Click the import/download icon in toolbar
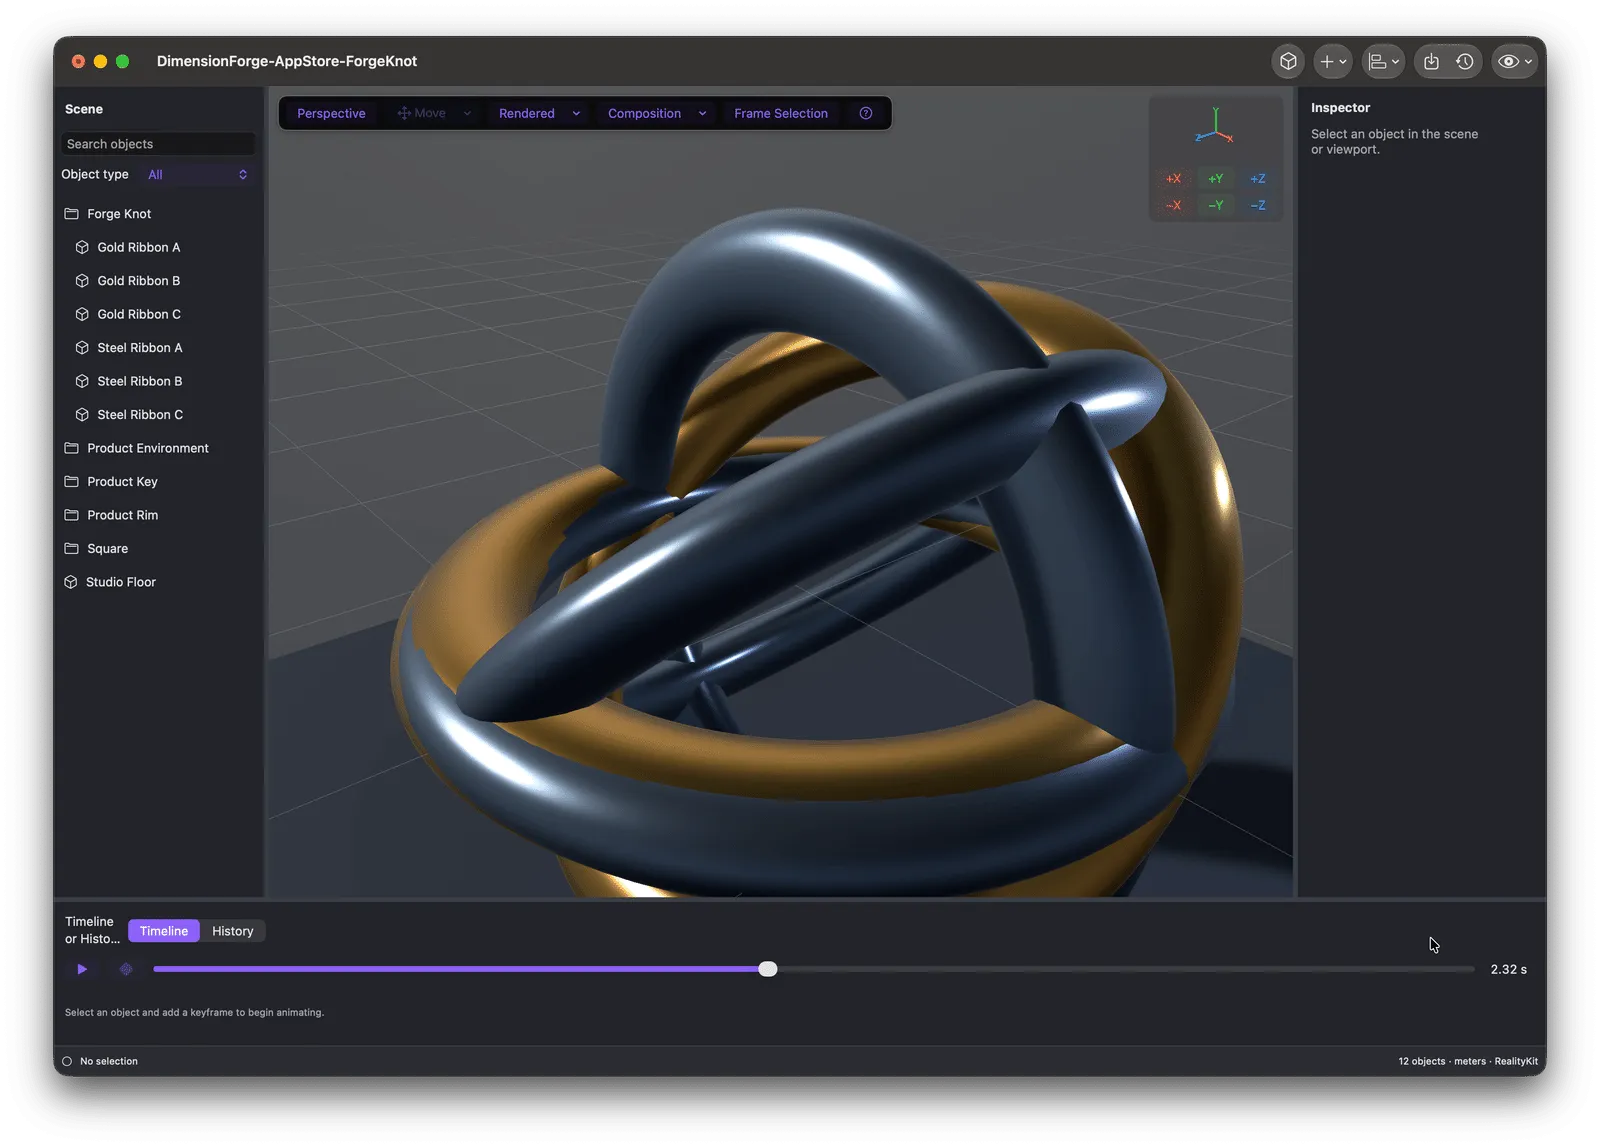Screen dimensions: 1600x1147 [1431, 61]
